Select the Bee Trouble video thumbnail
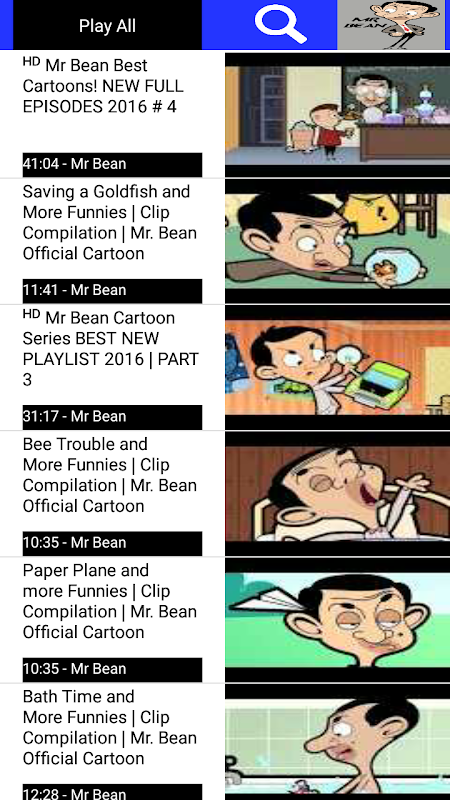450x800 pixels. [337, 493]
